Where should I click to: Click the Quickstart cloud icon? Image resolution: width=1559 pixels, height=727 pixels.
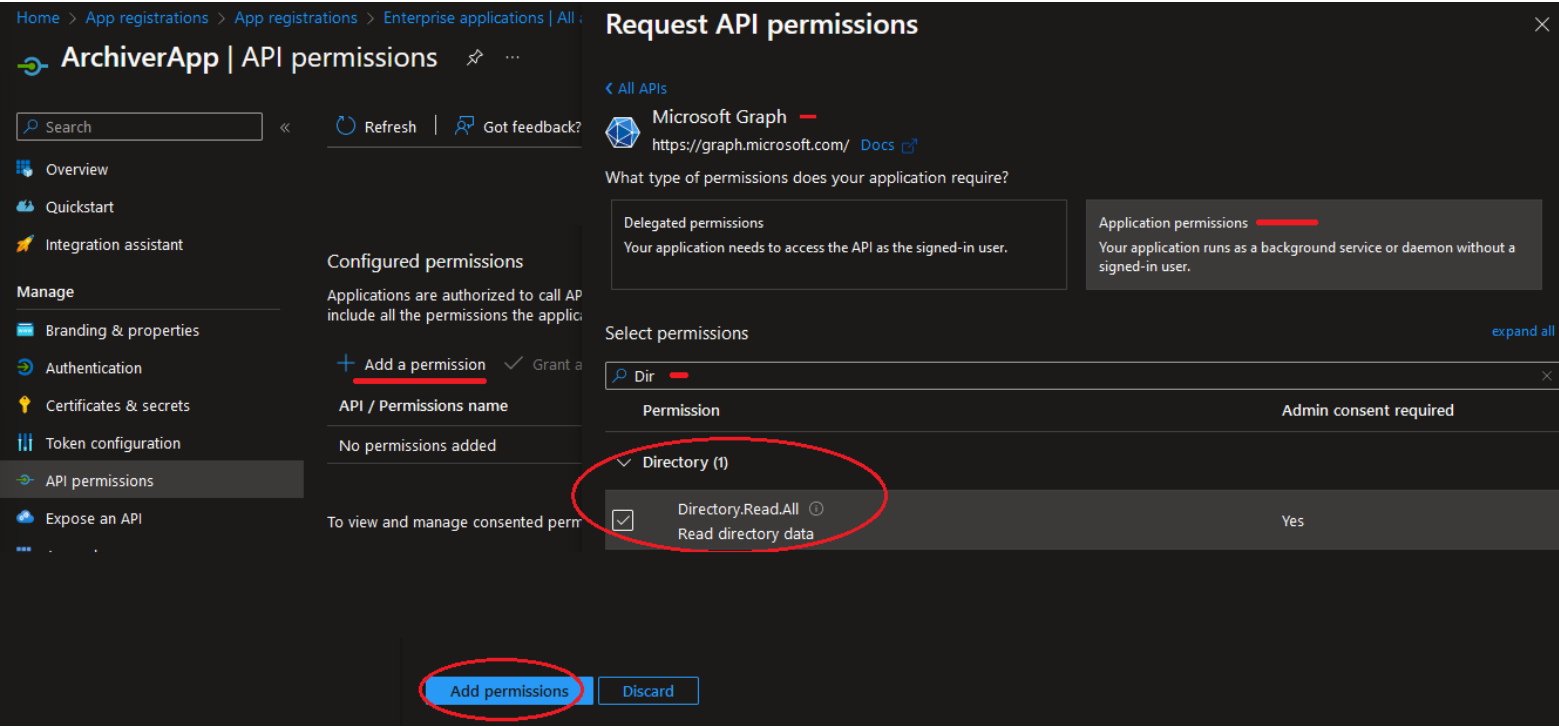click(x=25, y=206)
